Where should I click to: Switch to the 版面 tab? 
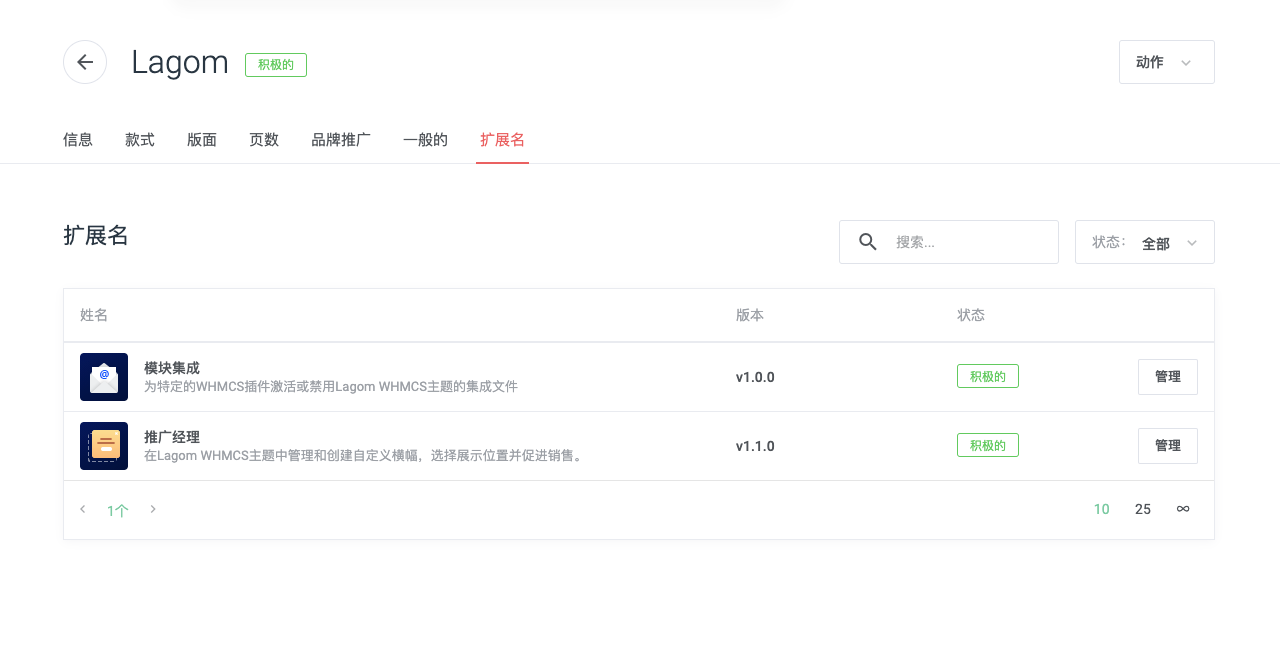point(202,140)
